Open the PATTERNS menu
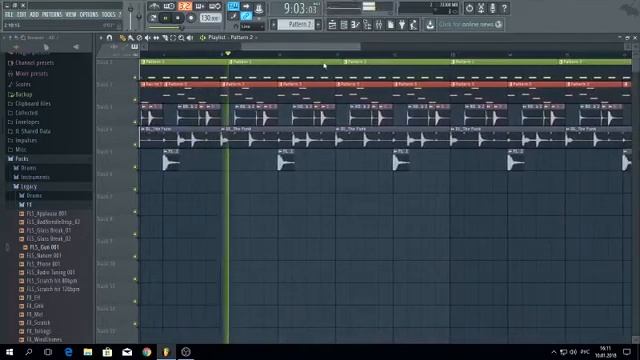The width and height of the screenshot is (640, 360). coord(52,15)
